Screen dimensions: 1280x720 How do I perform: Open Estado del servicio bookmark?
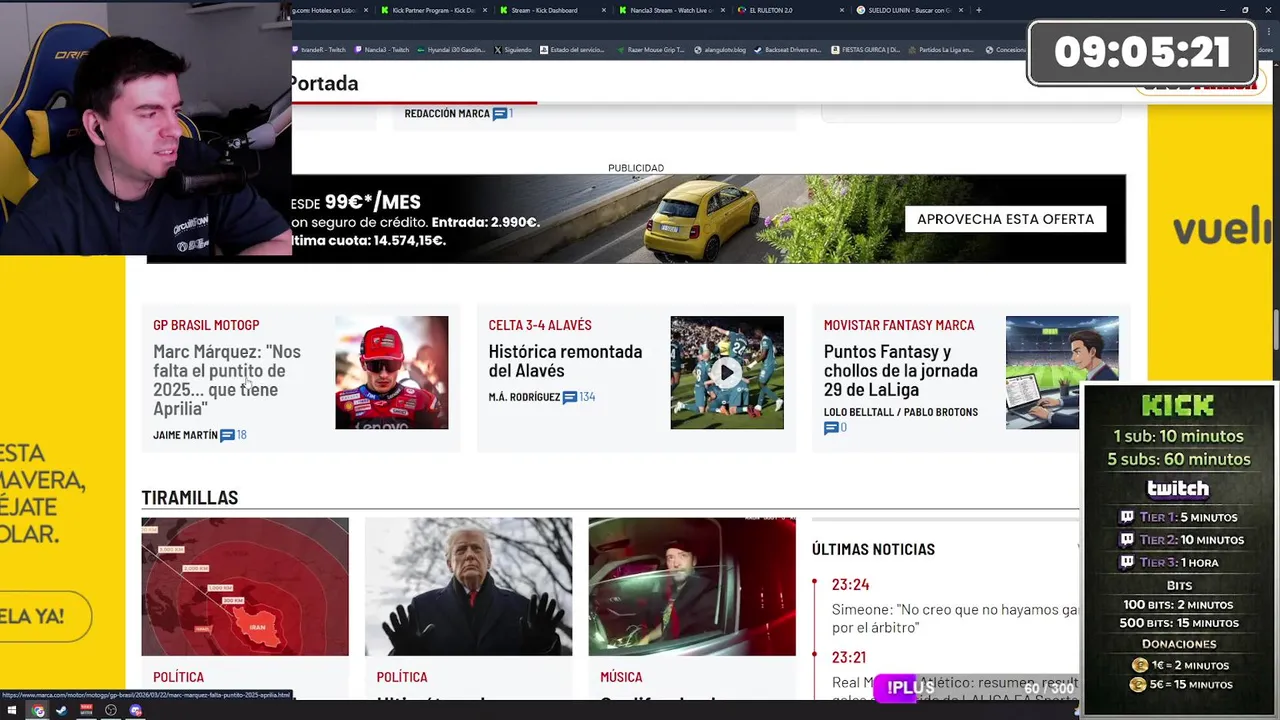(x=572, y=49)
